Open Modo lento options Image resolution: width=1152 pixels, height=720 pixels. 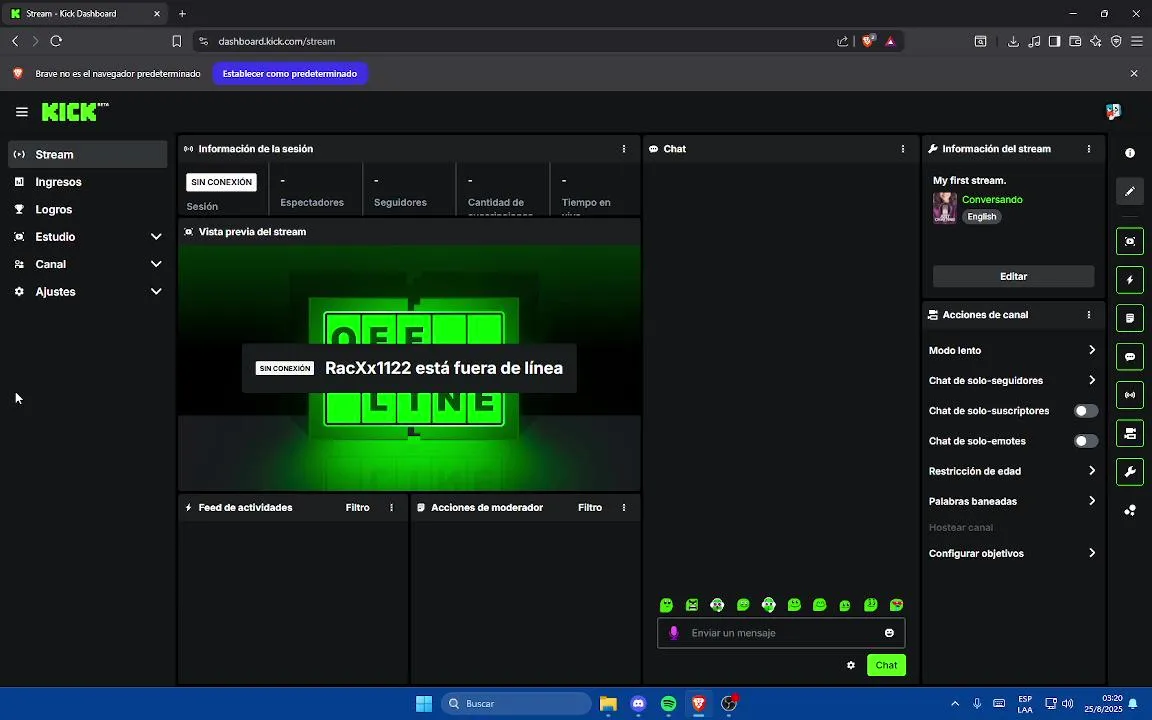click(1012, 350)
